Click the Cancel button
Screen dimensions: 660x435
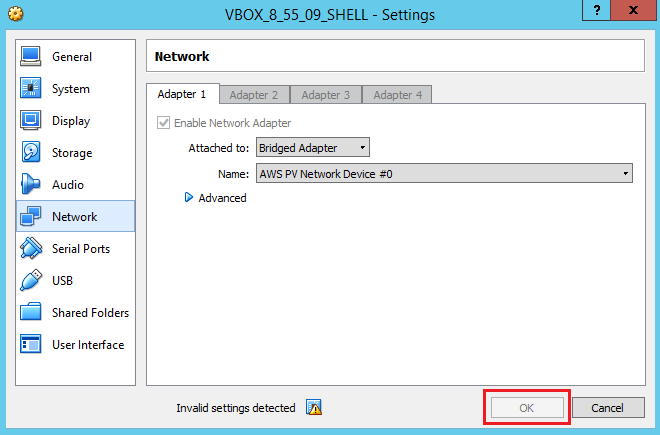[607, 408]
